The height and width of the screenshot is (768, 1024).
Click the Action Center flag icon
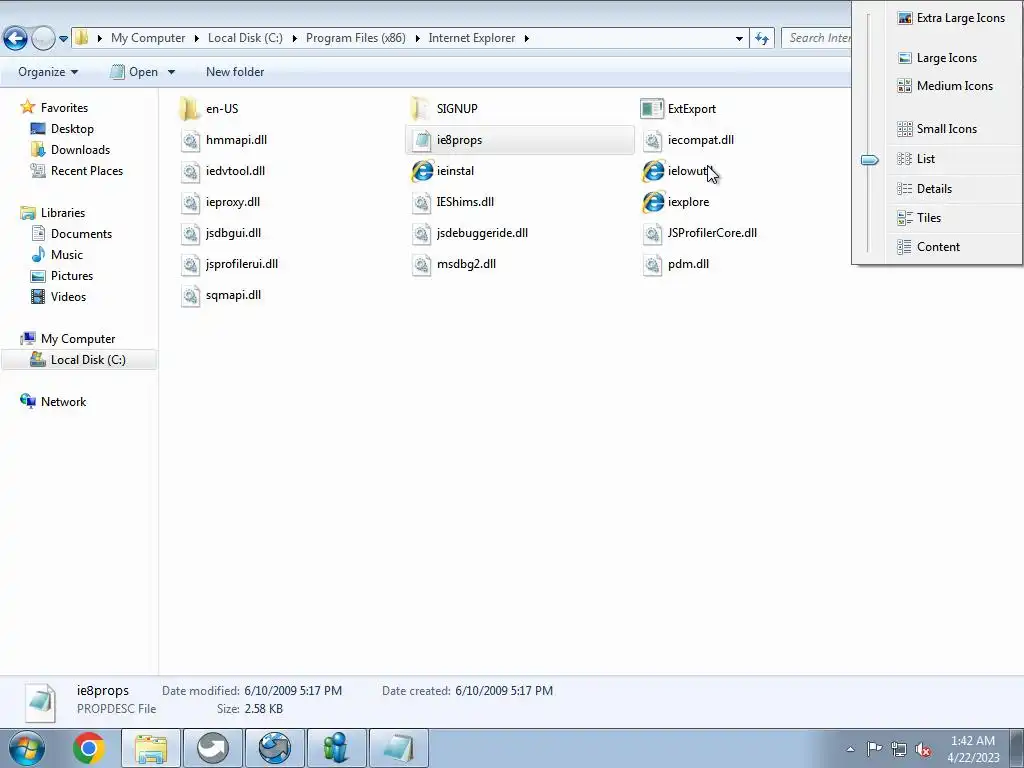click(x=874, y=749)
